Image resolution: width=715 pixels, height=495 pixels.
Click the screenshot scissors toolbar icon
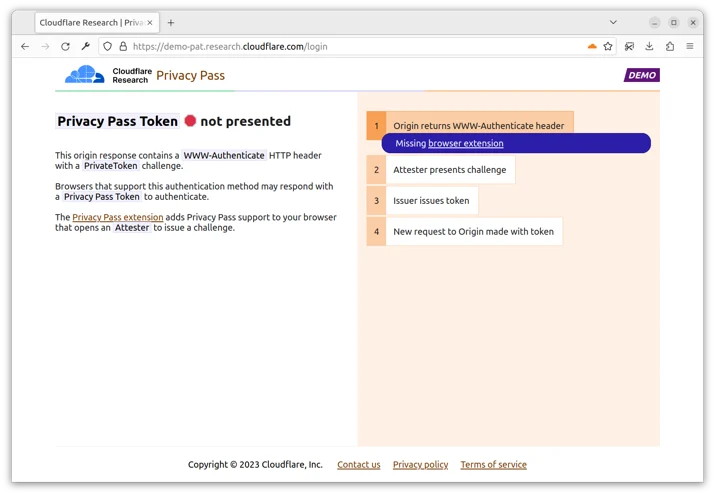click(x=629, y=46)
